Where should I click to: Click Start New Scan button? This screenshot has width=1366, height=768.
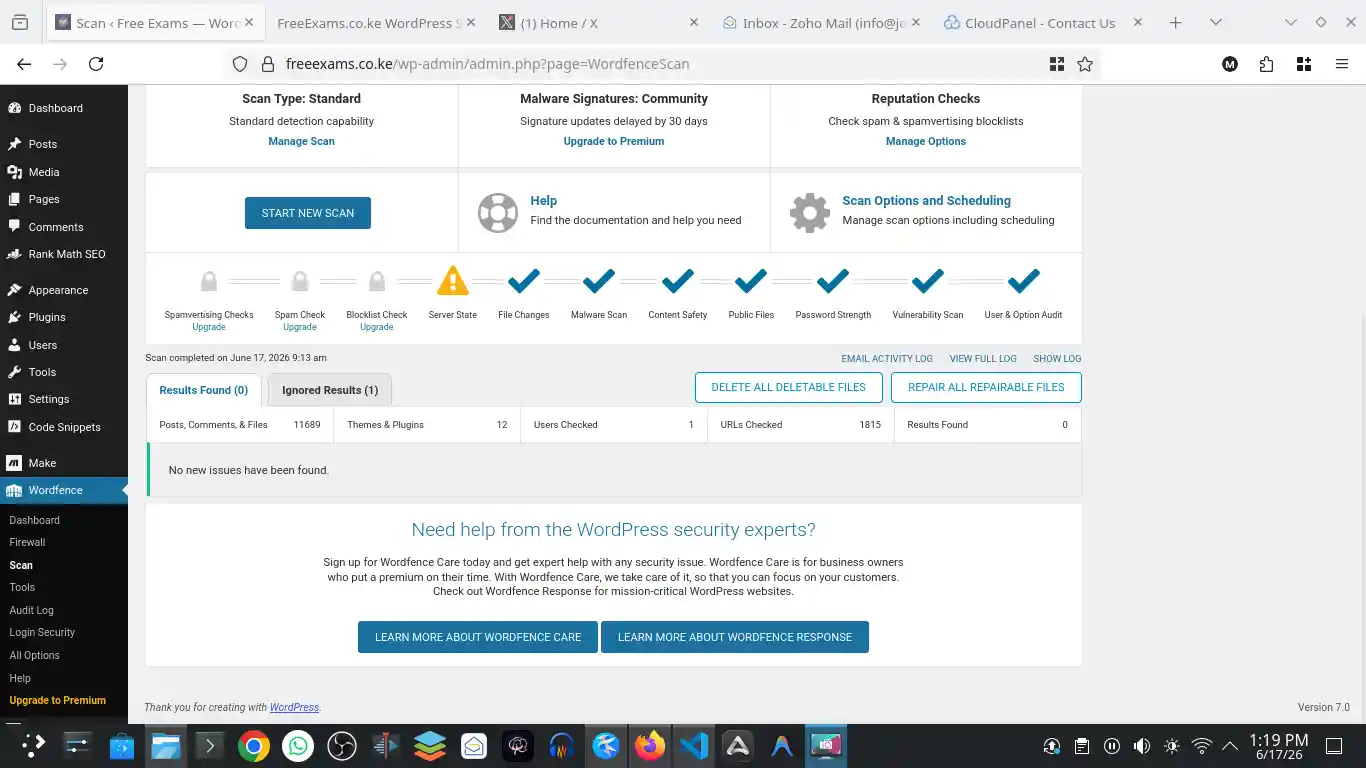[308, 213]
